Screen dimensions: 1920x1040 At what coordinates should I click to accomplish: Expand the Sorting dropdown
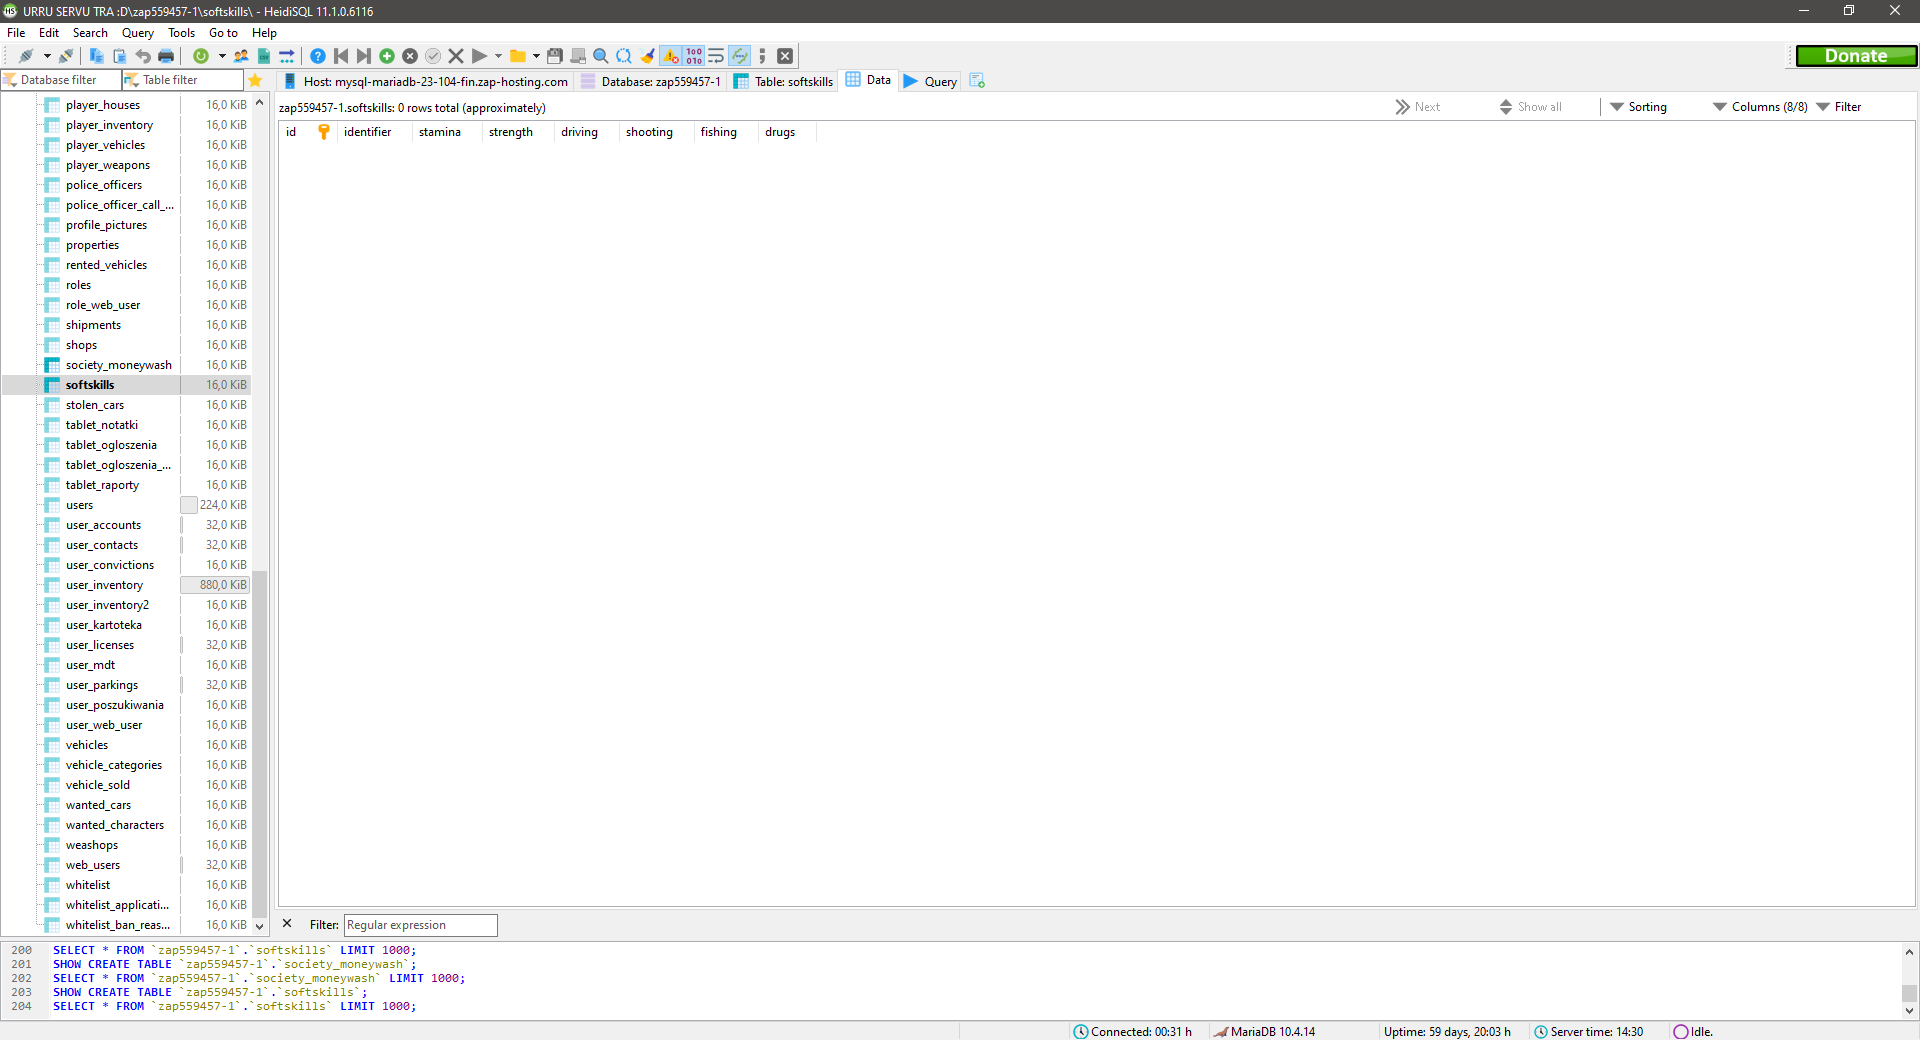[1638, 107]
